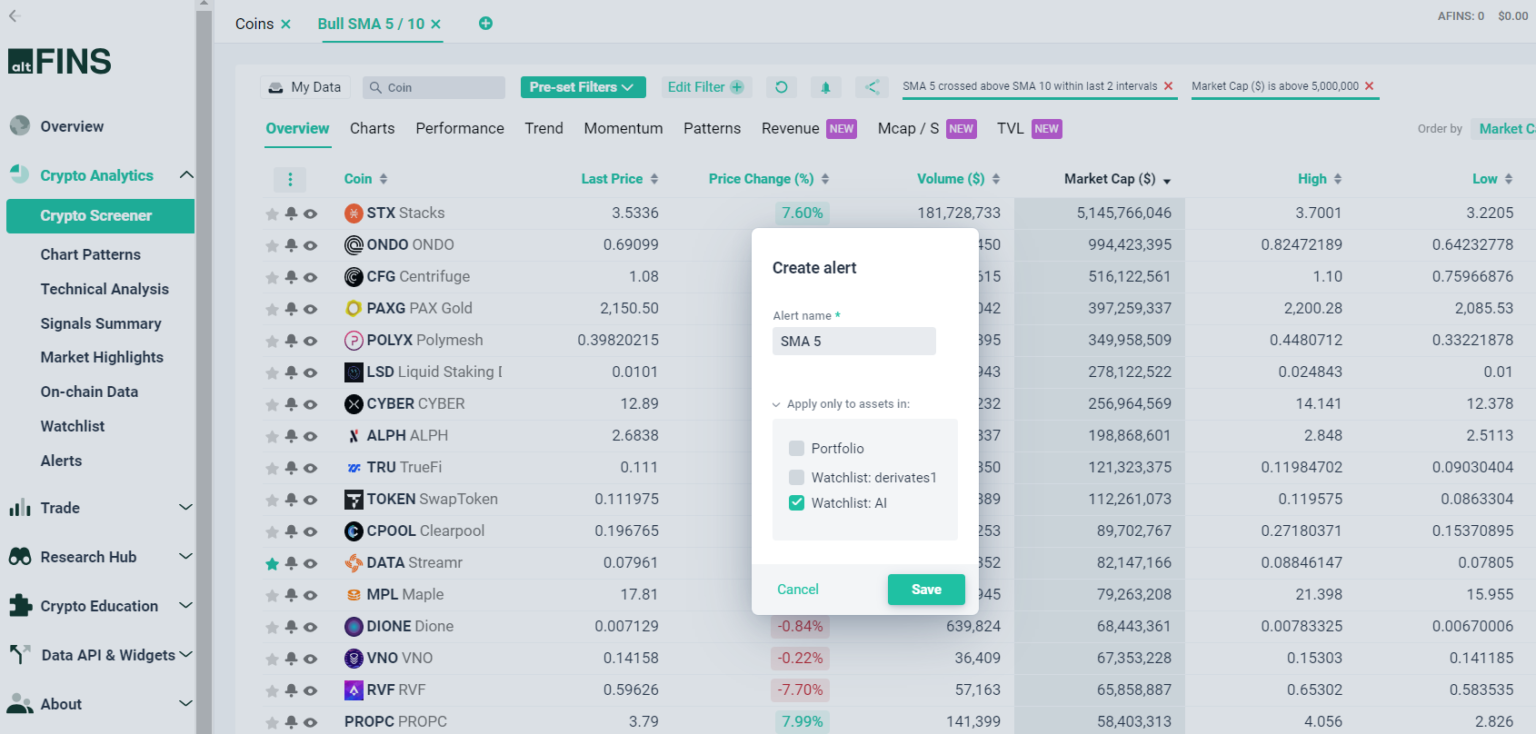Set an alert bell on ONDO row
1536x734 pixels.
[290, 244]
